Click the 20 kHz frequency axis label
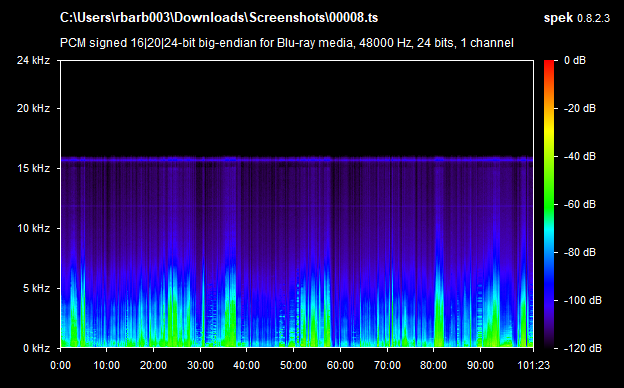The image size is (624, 388). (x=33, y=108)
